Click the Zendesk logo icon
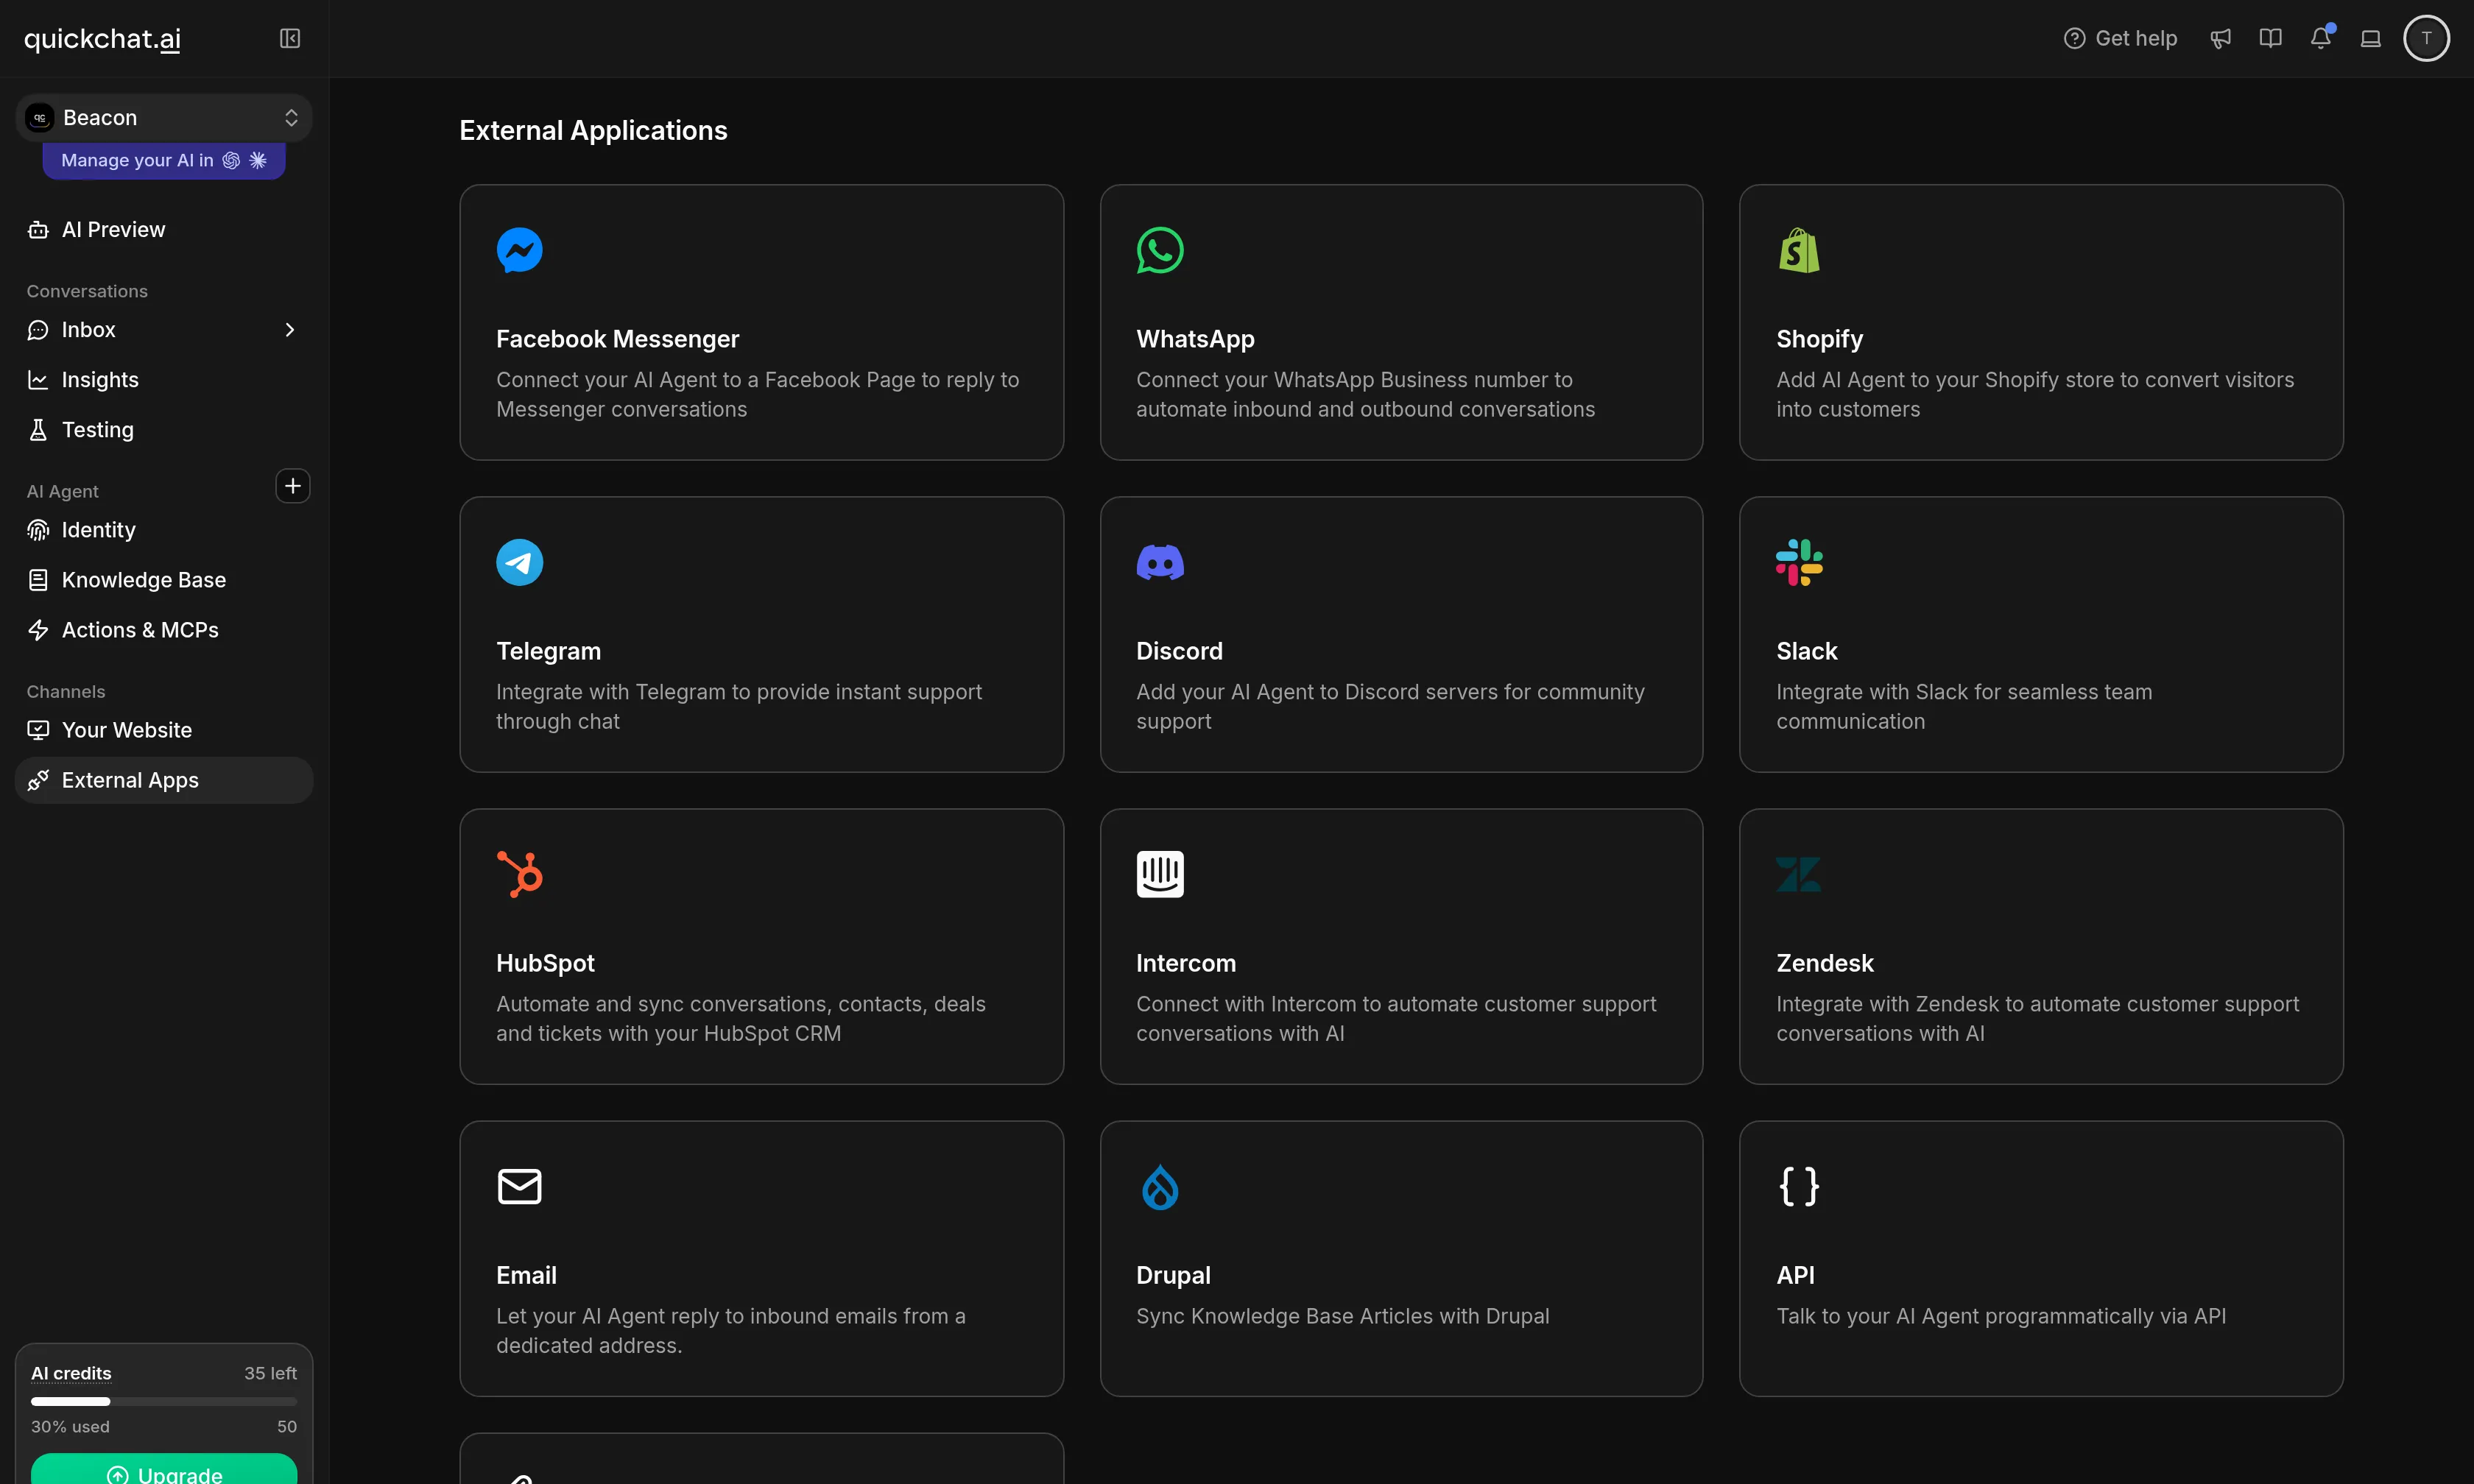The height and width of the screenshot is (1484, 2474). click(1798, 874)
